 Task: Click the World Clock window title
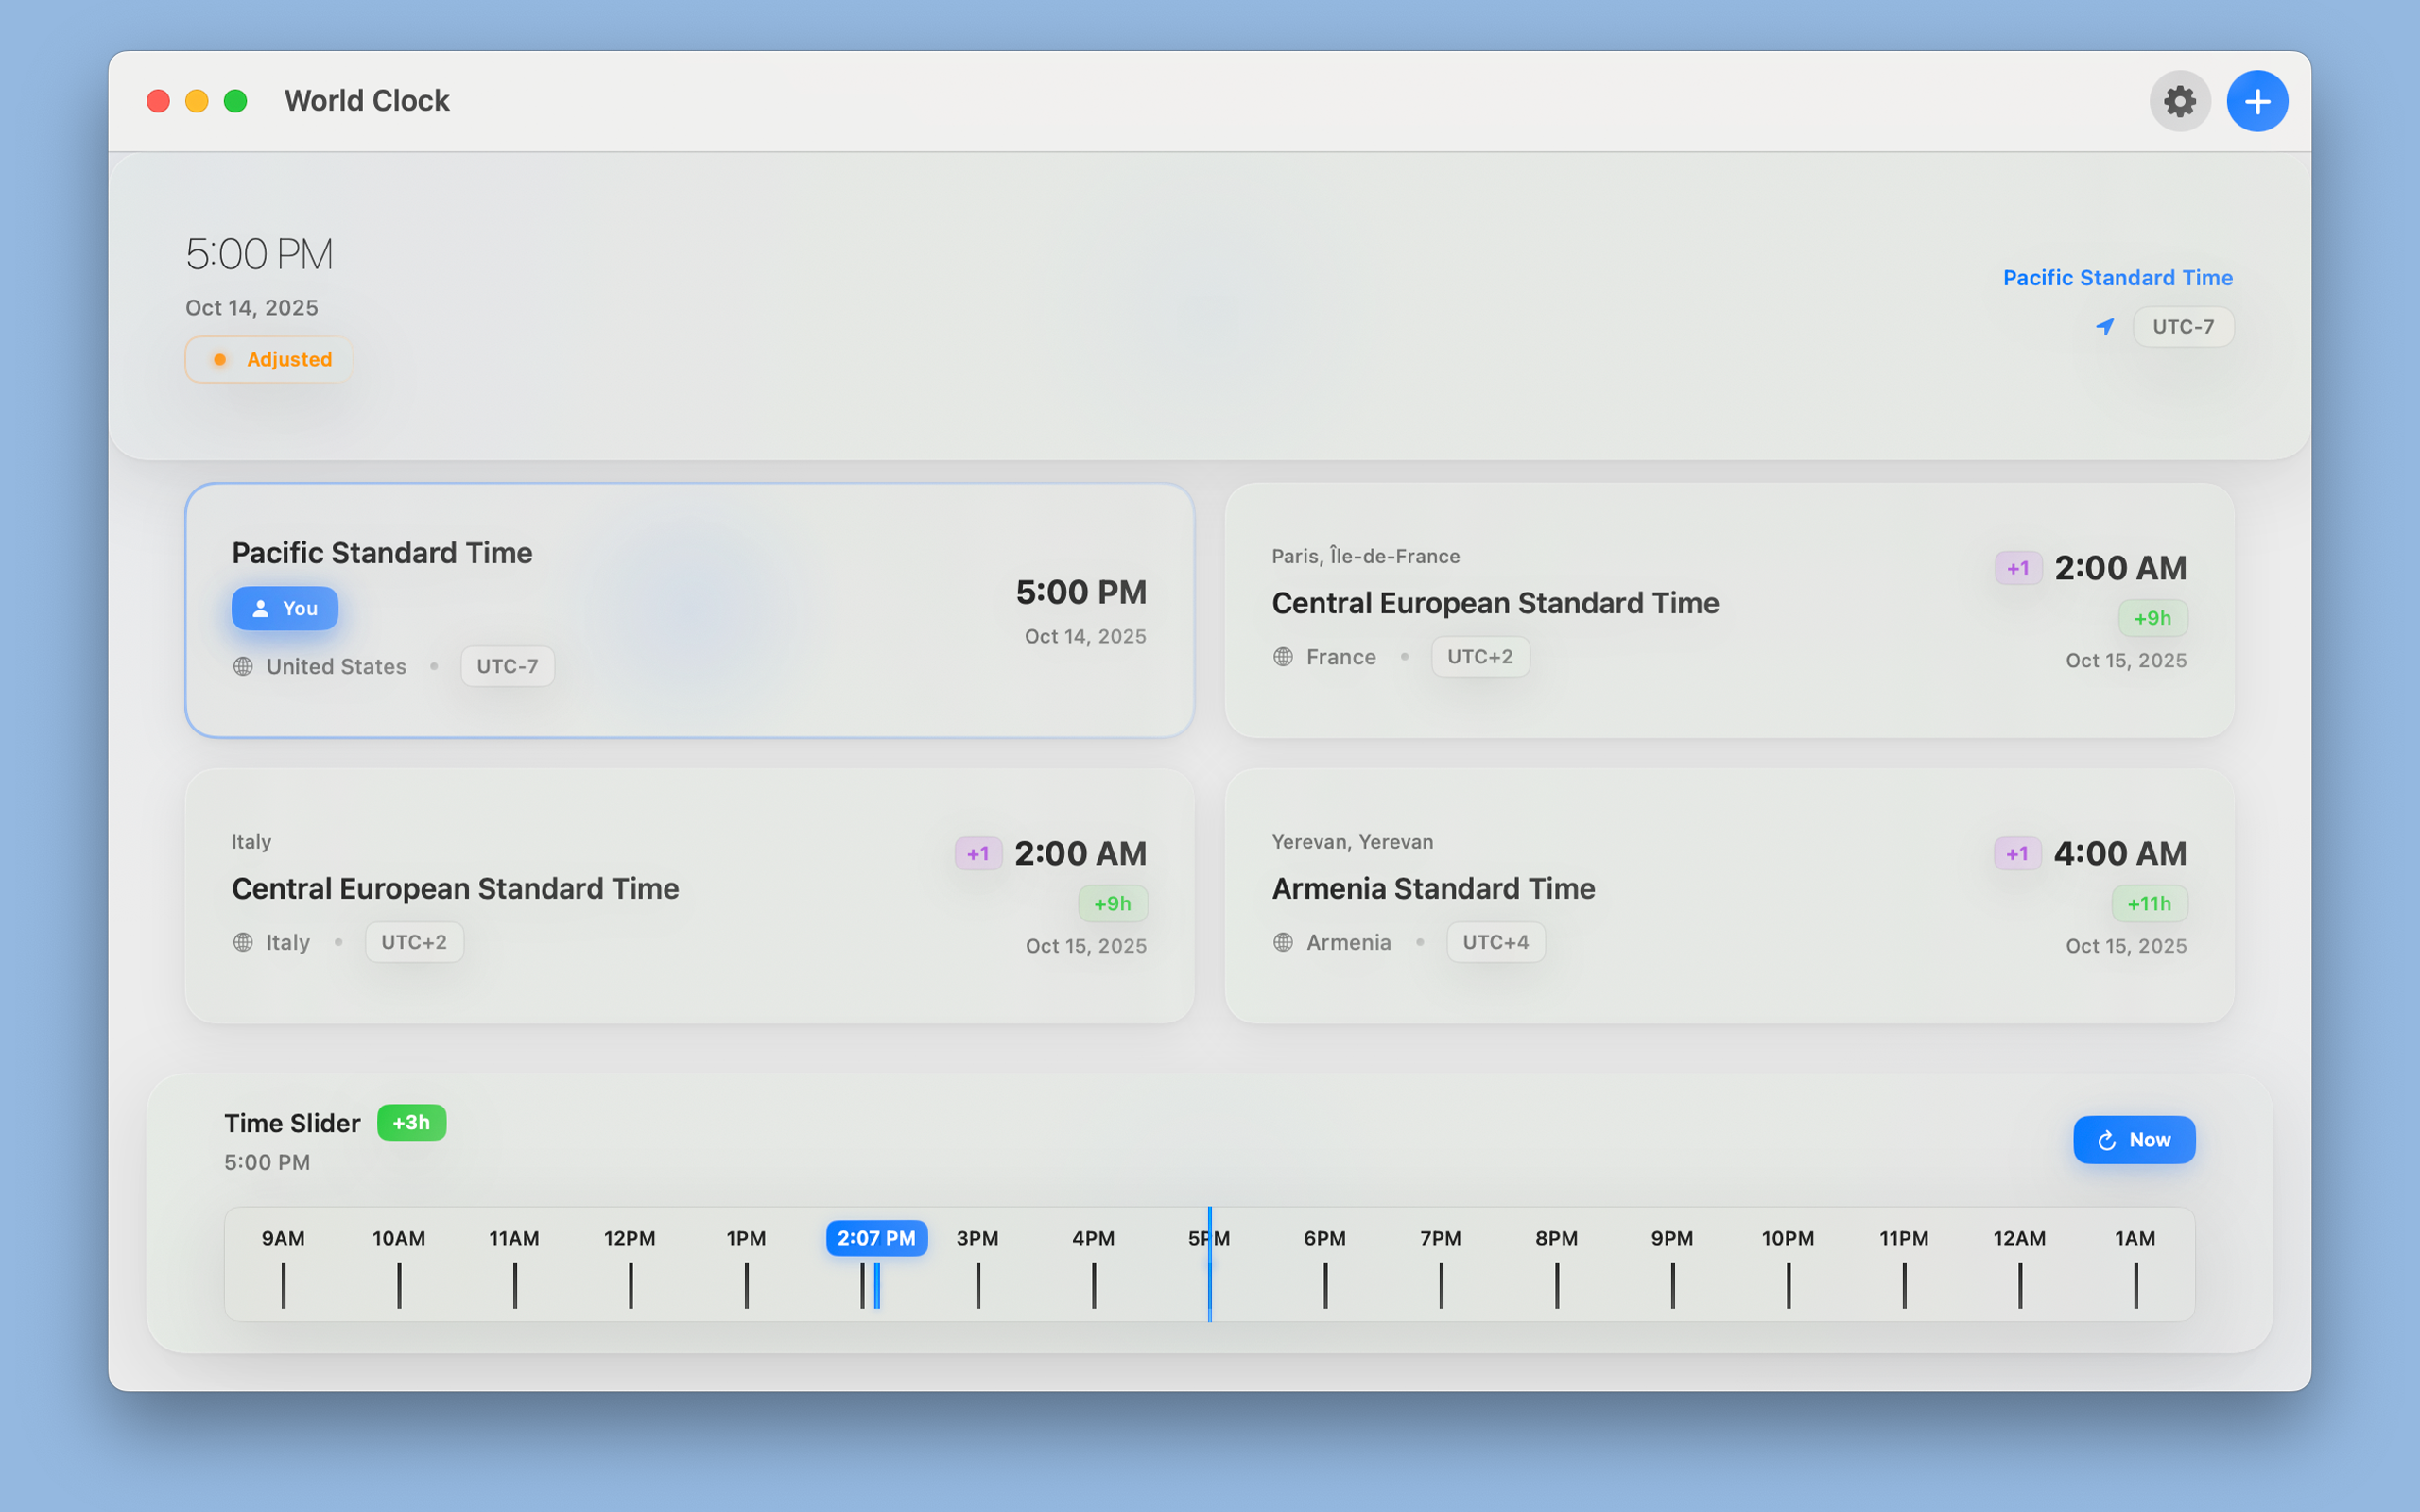[367, 101]
